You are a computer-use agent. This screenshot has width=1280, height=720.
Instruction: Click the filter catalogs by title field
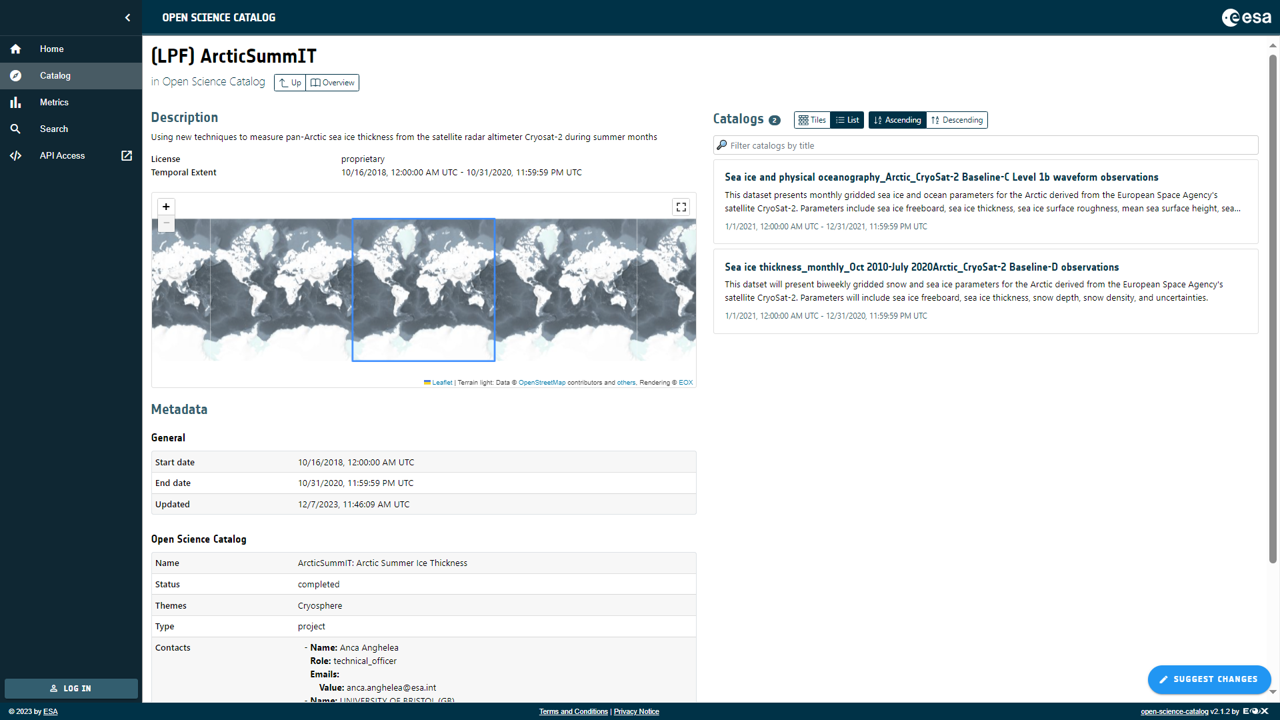tap(985, 144)
